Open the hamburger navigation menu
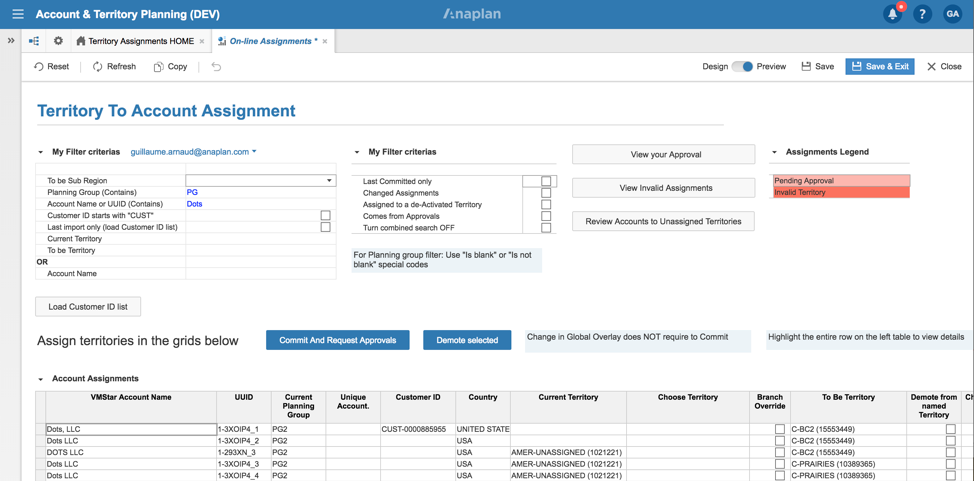 [18, 14]
